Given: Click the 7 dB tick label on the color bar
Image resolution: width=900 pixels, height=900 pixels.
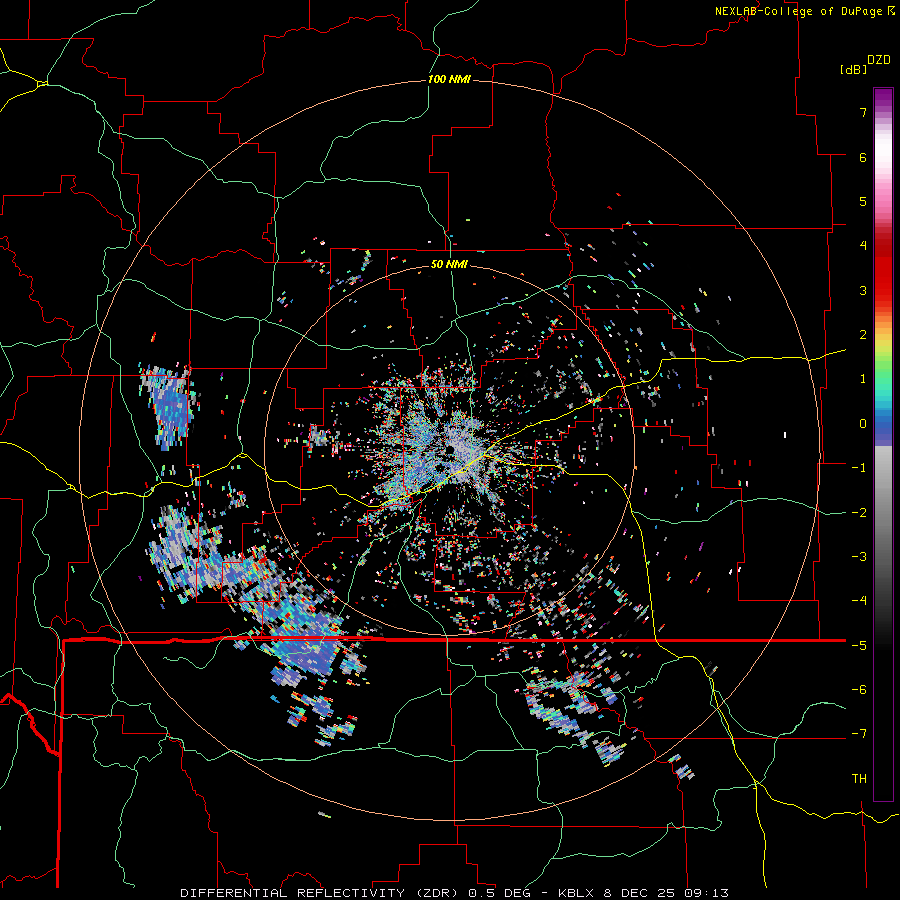Looking at the screenshot, I should (x=863, y=112).
